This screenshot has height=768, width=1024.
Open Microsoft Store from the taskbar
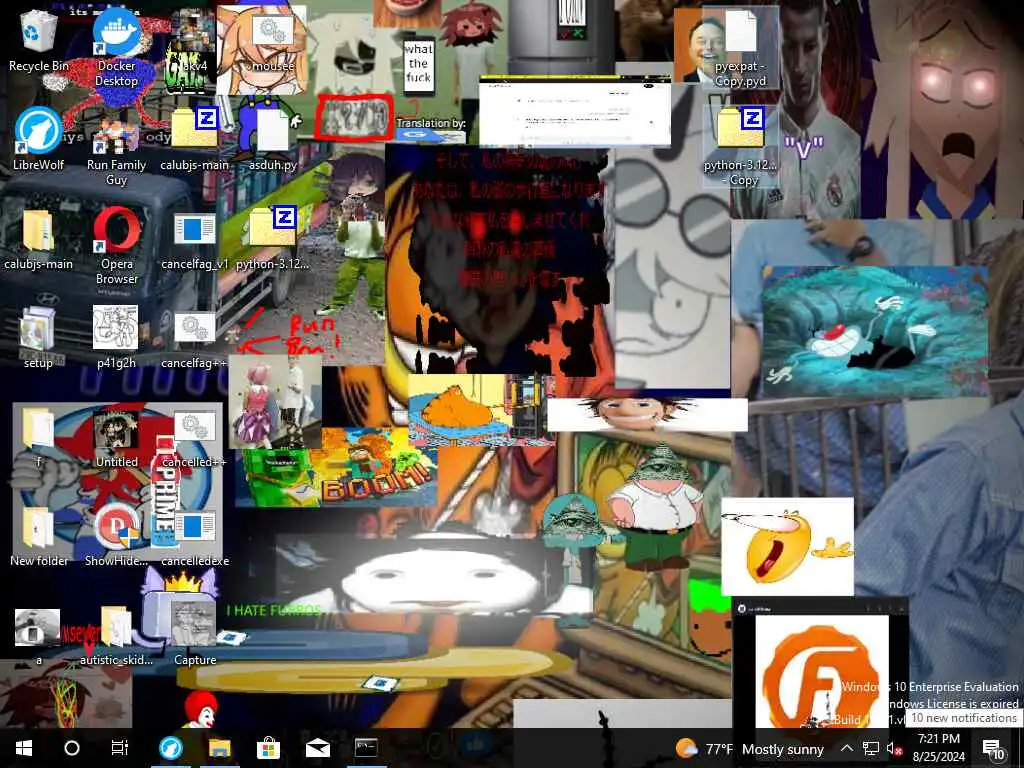[x=268, y=748]
